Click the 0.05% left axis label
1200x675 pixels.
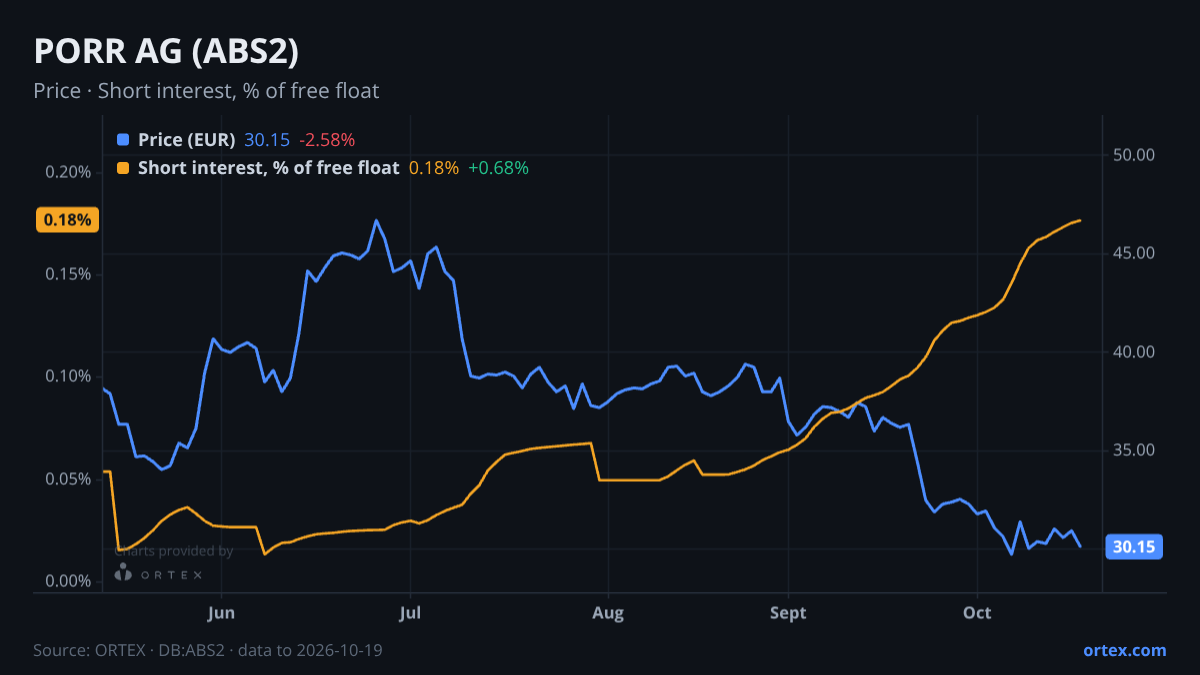pyautogui.click(x=69, y=479)
